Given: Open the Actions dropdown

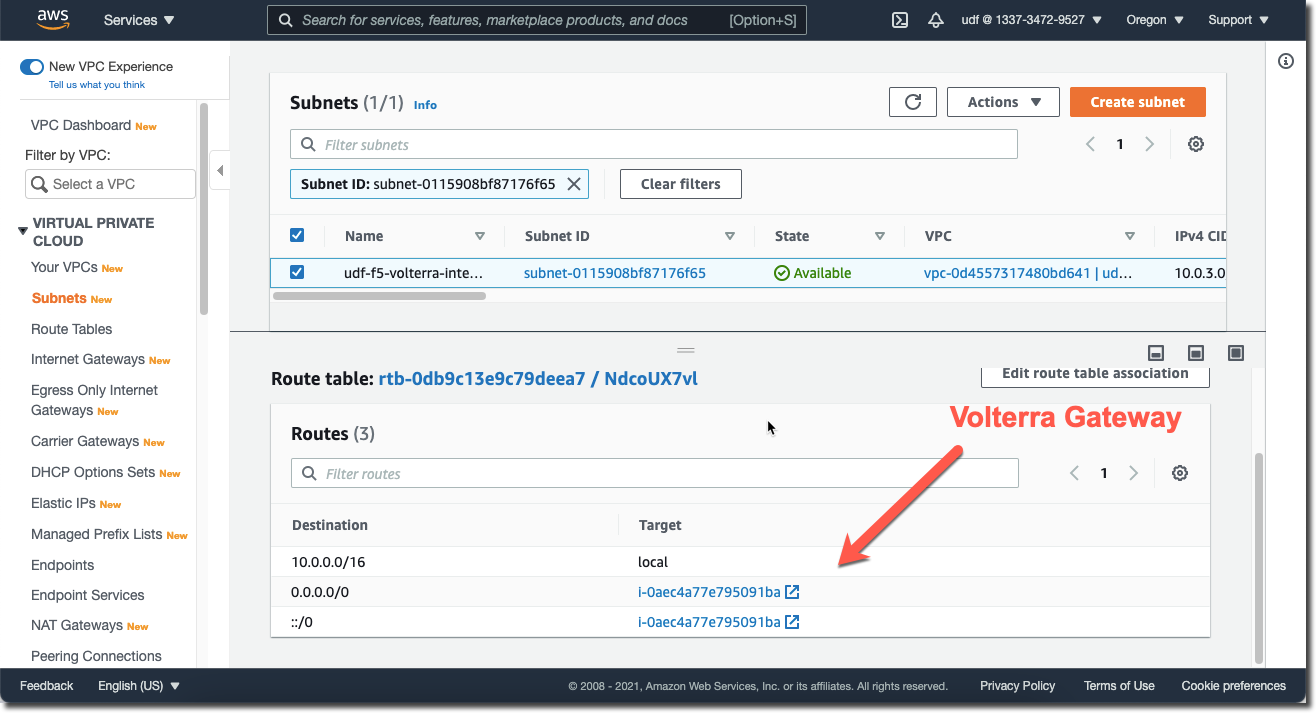Looking at the screenshot, I should coord(1004,102).
